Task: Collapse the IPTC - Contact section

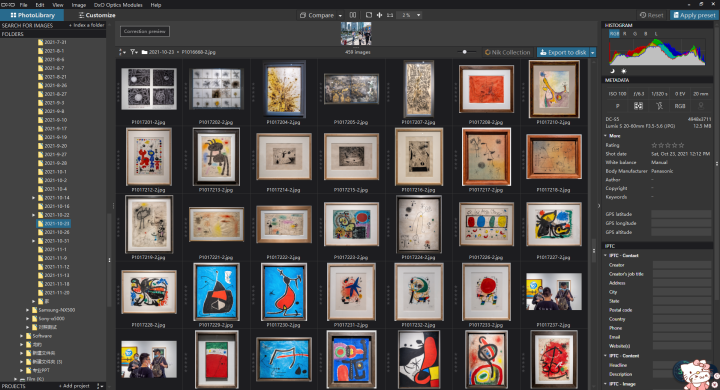Action: pos(605,255)
